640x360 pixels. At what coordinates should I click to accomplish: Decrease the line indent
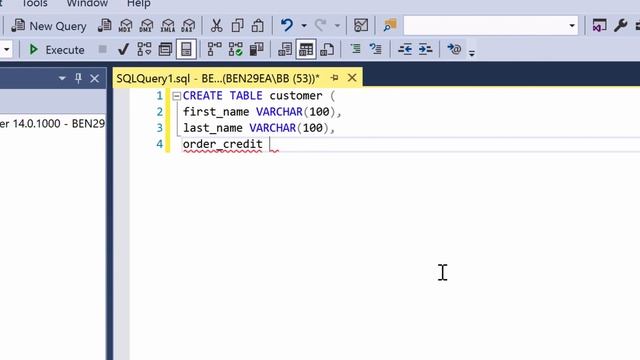(405, 50)
